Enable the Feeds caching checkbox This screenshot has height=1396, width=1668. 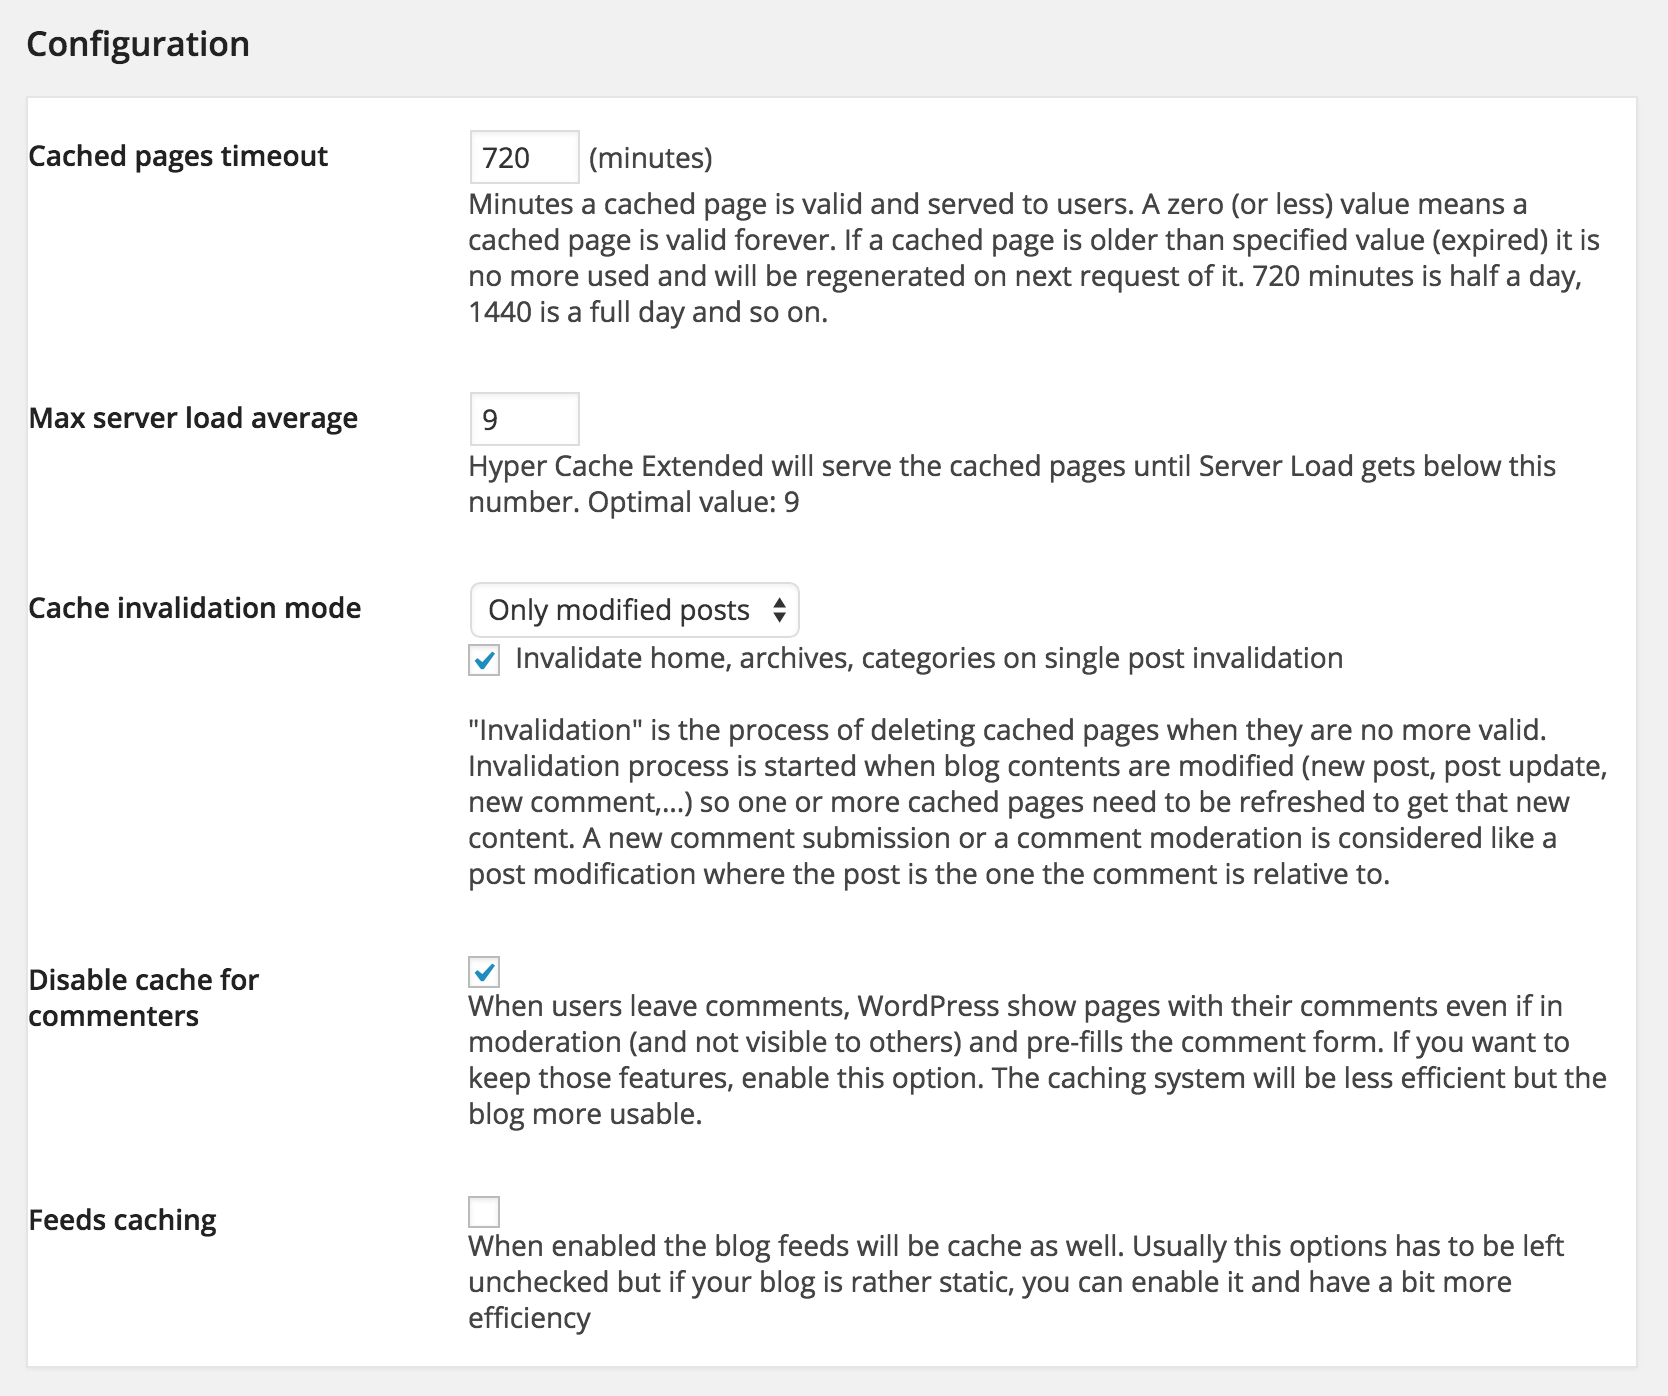coord(484,1212)
